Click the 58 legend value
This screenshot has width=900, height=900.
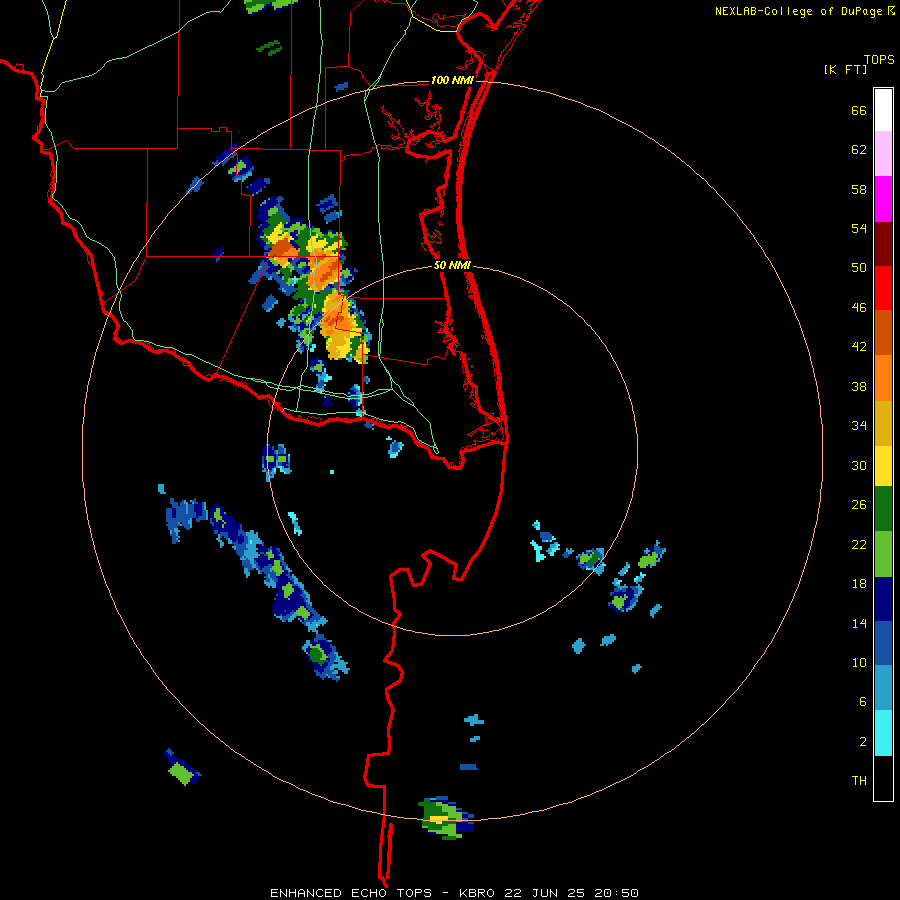859,189
